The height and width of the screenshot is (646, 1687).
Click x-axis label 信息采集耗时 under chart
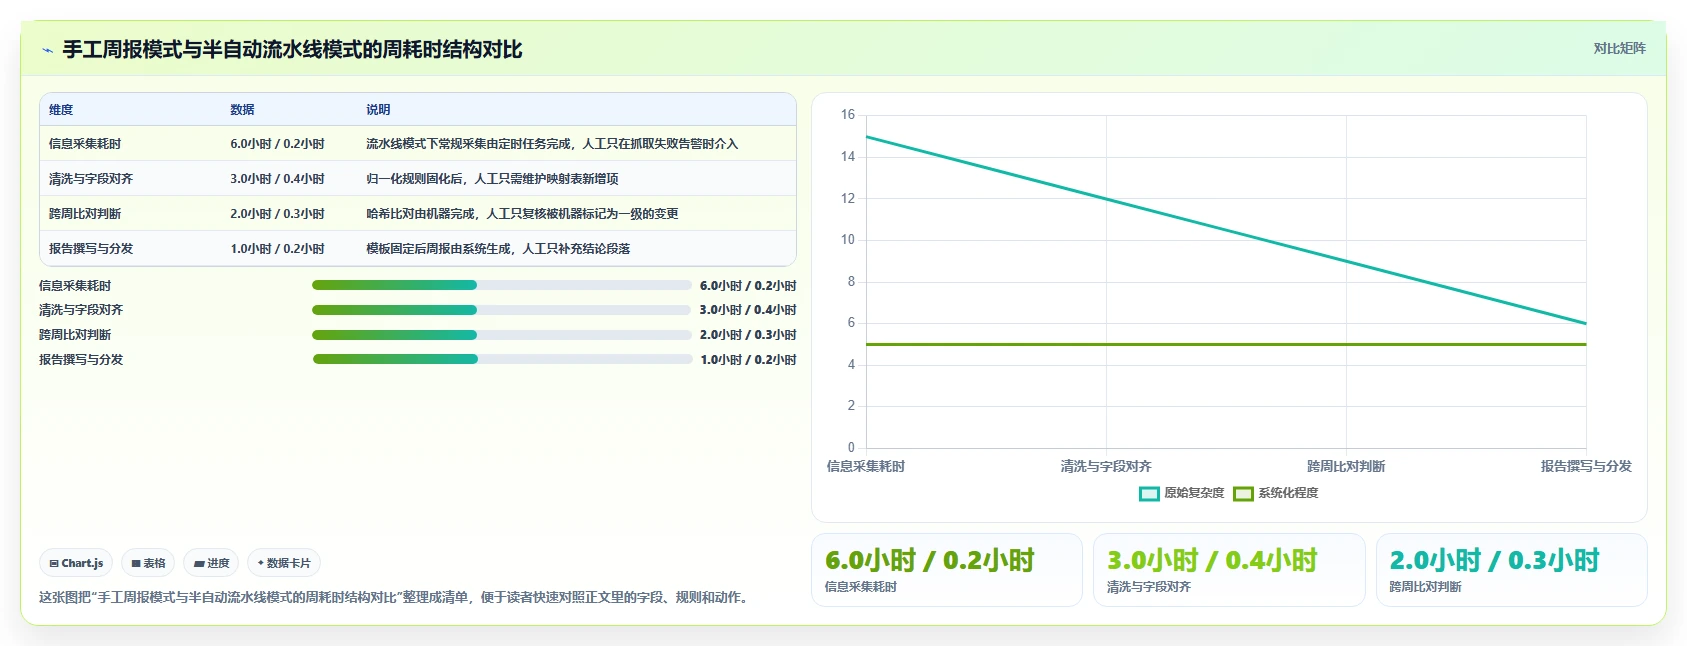coord(866,466)
